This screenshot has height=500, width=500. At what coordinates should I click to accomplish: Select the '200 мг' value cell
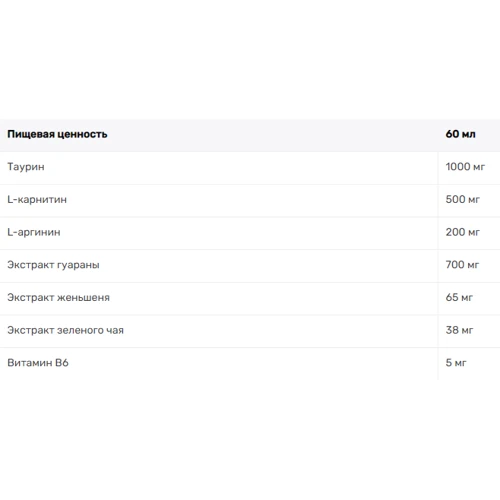point(463,232)
